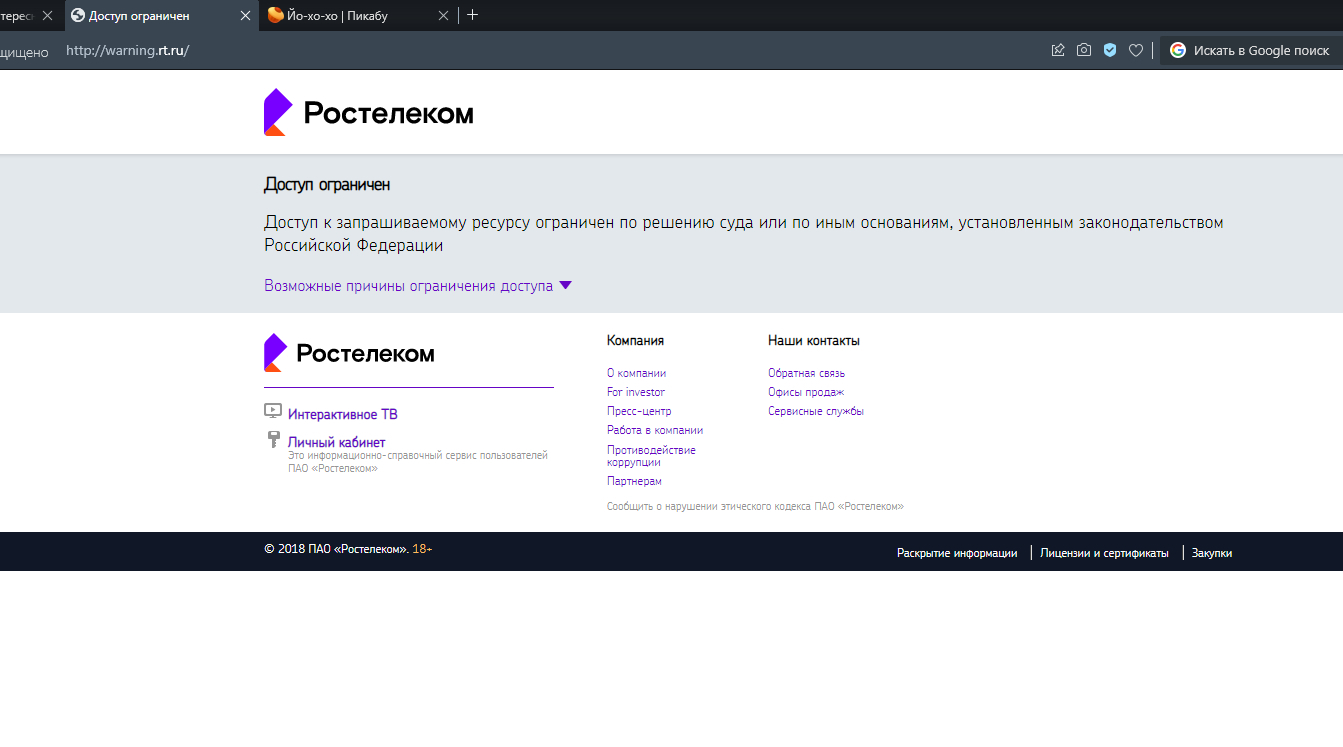Open a new browser tab
This screenshot has height=747, width=1343.
(x=473, y=15)
